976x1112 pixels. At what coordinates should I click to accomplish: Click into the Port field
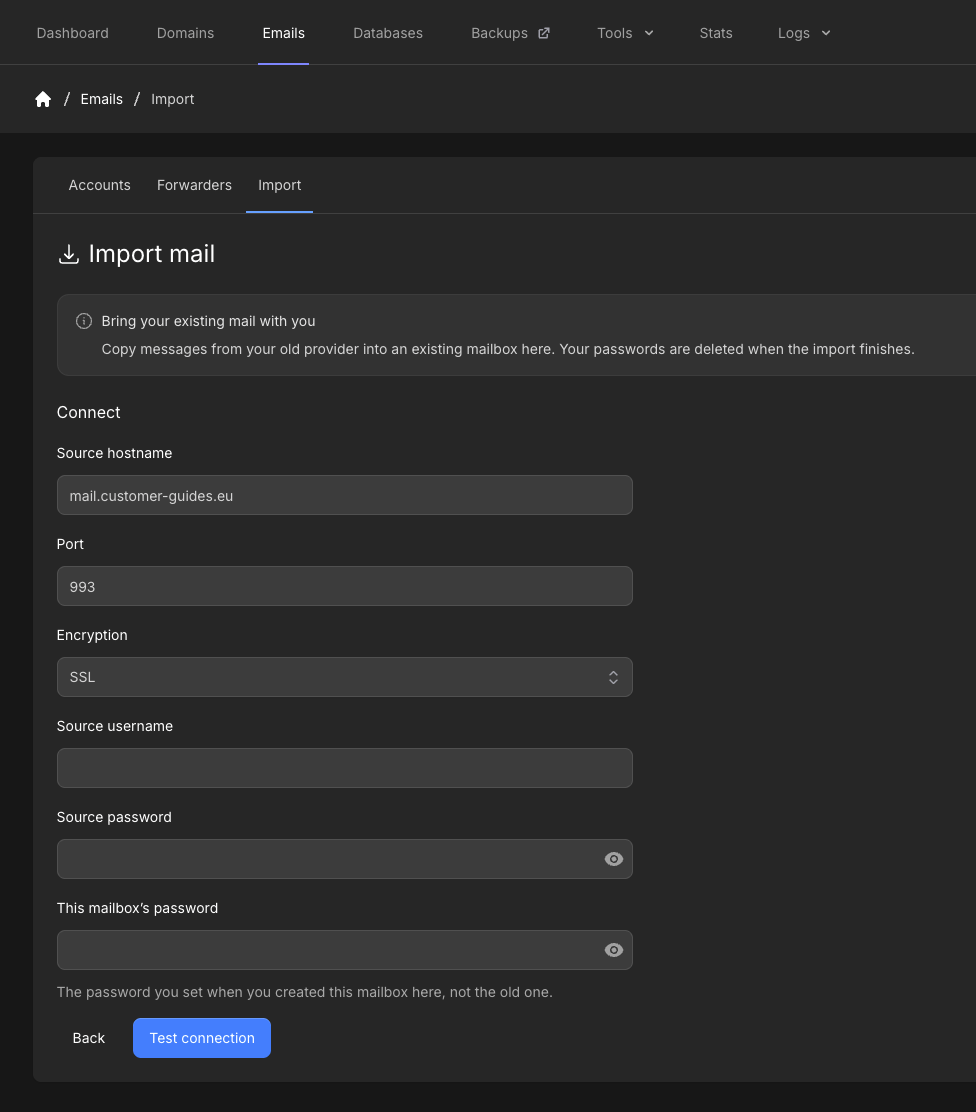click(x=345, y=586)
